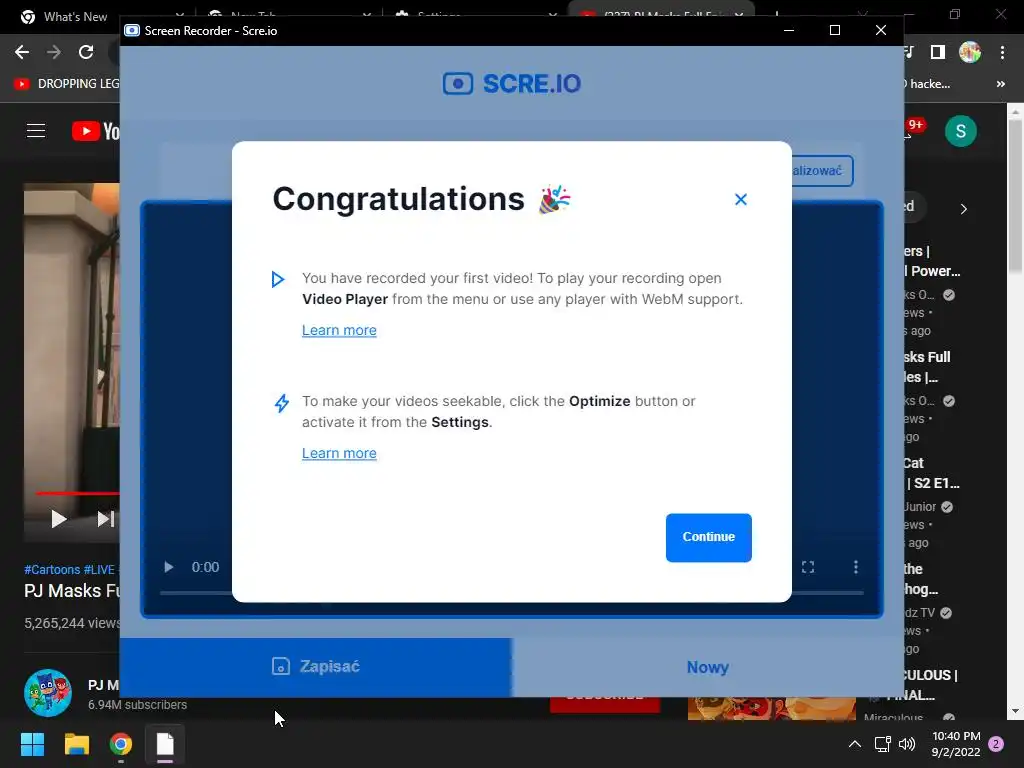Click the 5,265,244 views text
Image resolution: width=1024 pixels, height=768 pixels.
72,623
